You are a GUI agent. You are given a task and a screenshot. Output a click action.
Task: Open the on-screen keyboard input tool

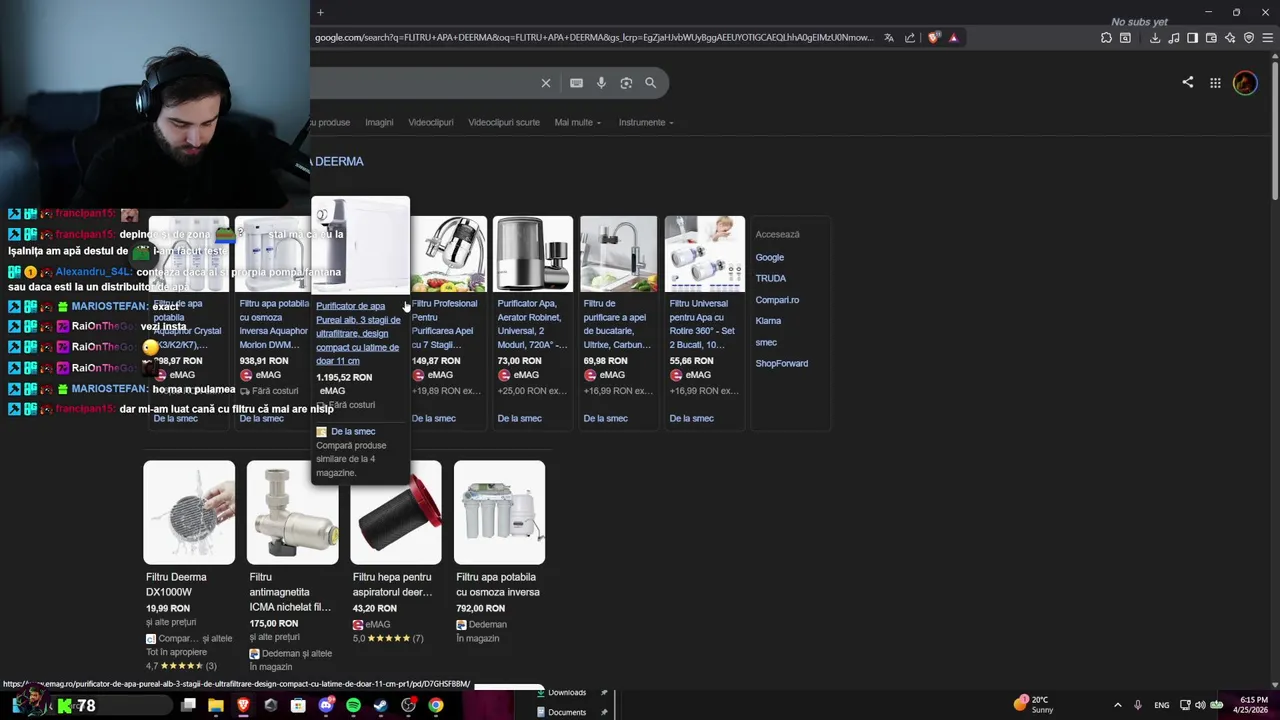576,83
